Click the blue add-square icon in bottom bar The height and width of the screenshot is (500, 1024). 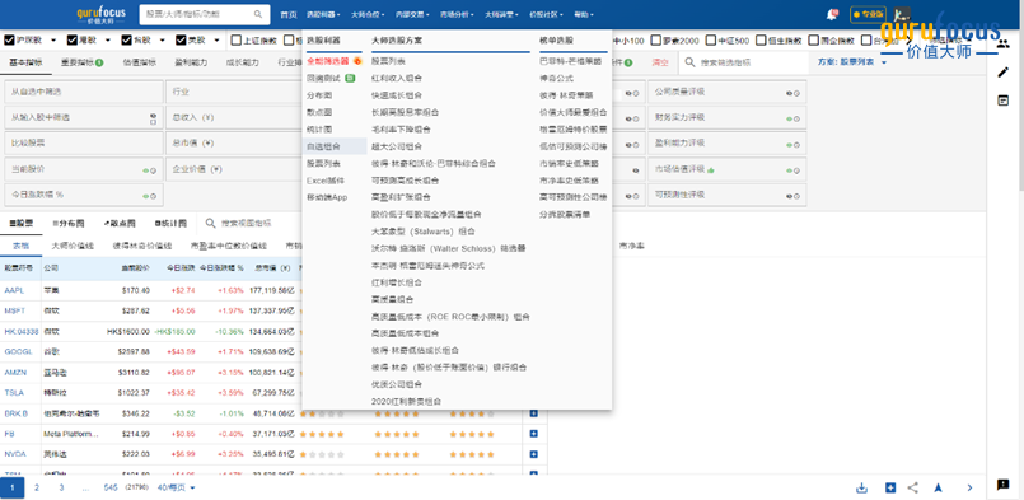(x=890, y=488)
